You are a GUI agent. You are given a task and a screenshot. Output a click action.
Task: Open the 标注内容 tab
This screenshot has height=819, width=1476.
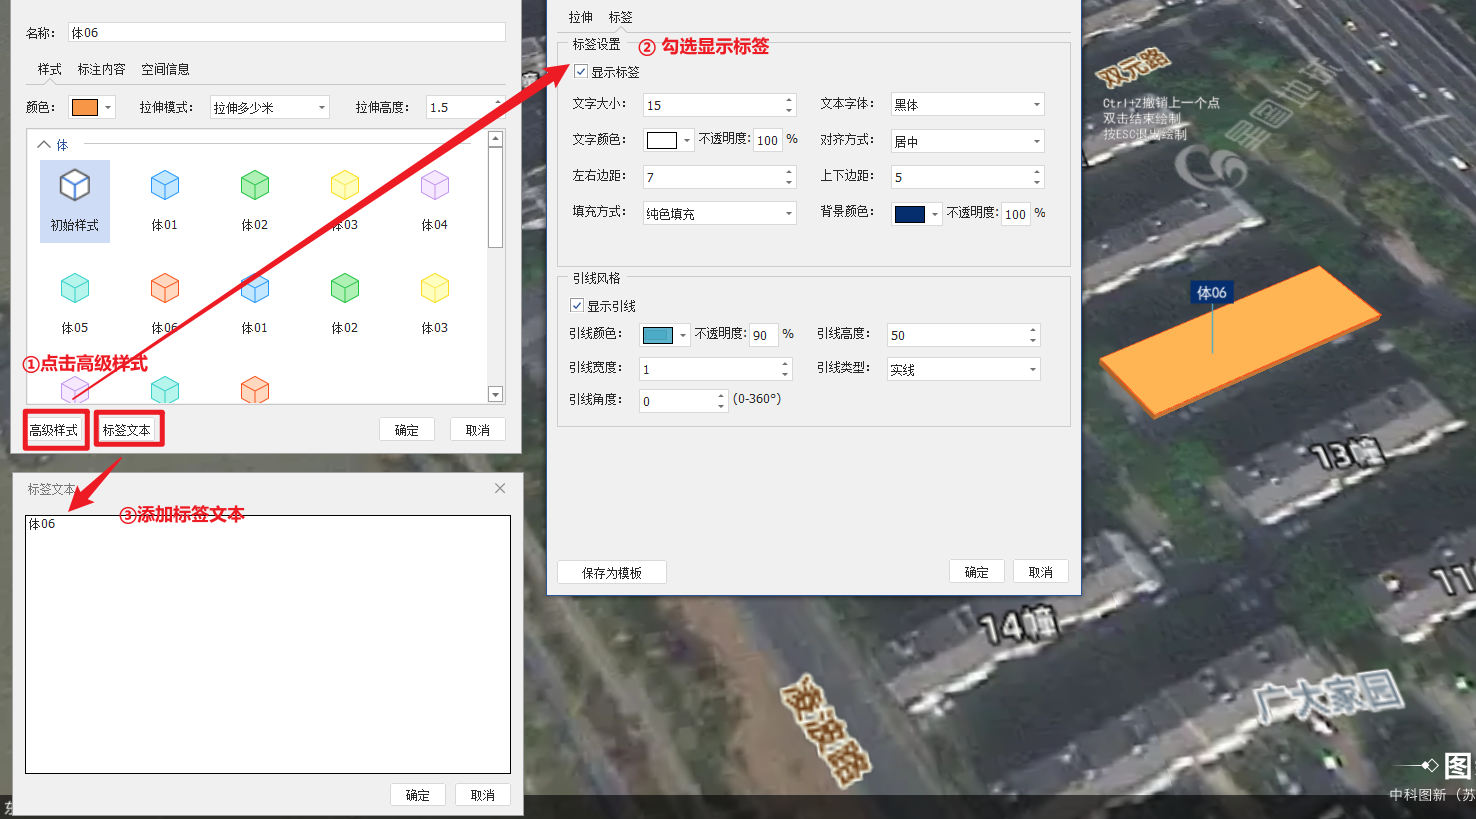(x=102, y=69)
